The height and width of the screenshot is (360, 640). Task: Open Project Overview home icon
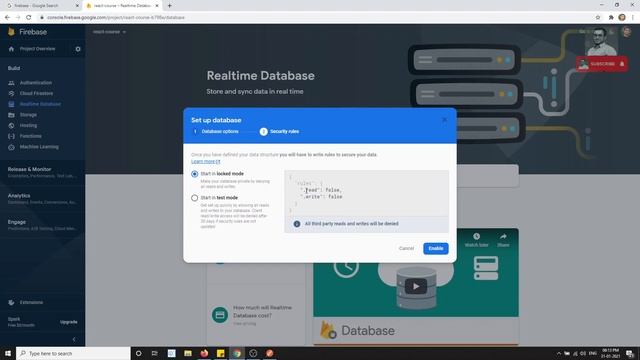coord(11,49)
